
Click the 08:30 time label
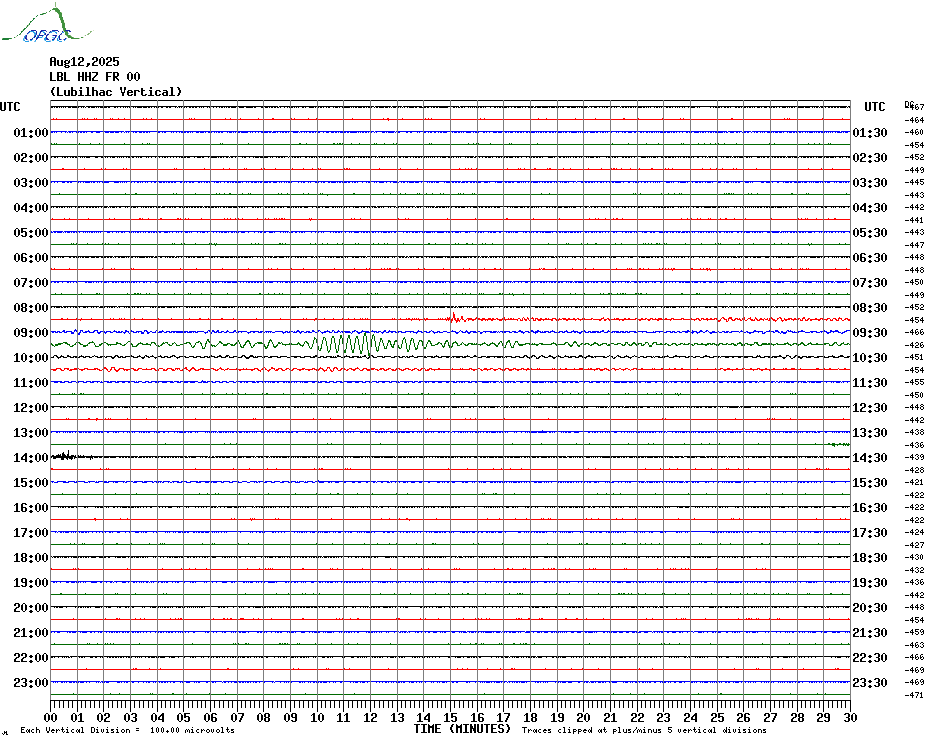point(870,307)
